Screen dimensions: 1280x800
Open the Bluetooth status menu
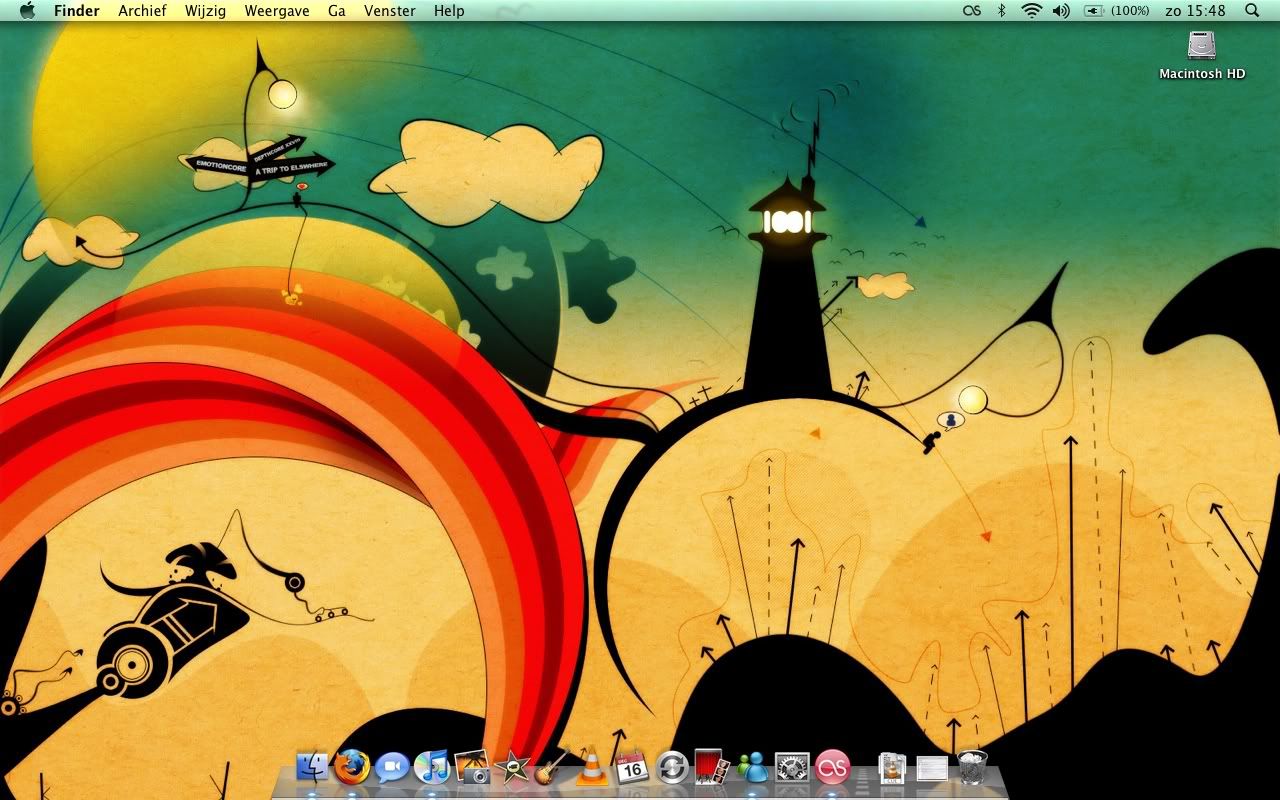(1001, 11)
